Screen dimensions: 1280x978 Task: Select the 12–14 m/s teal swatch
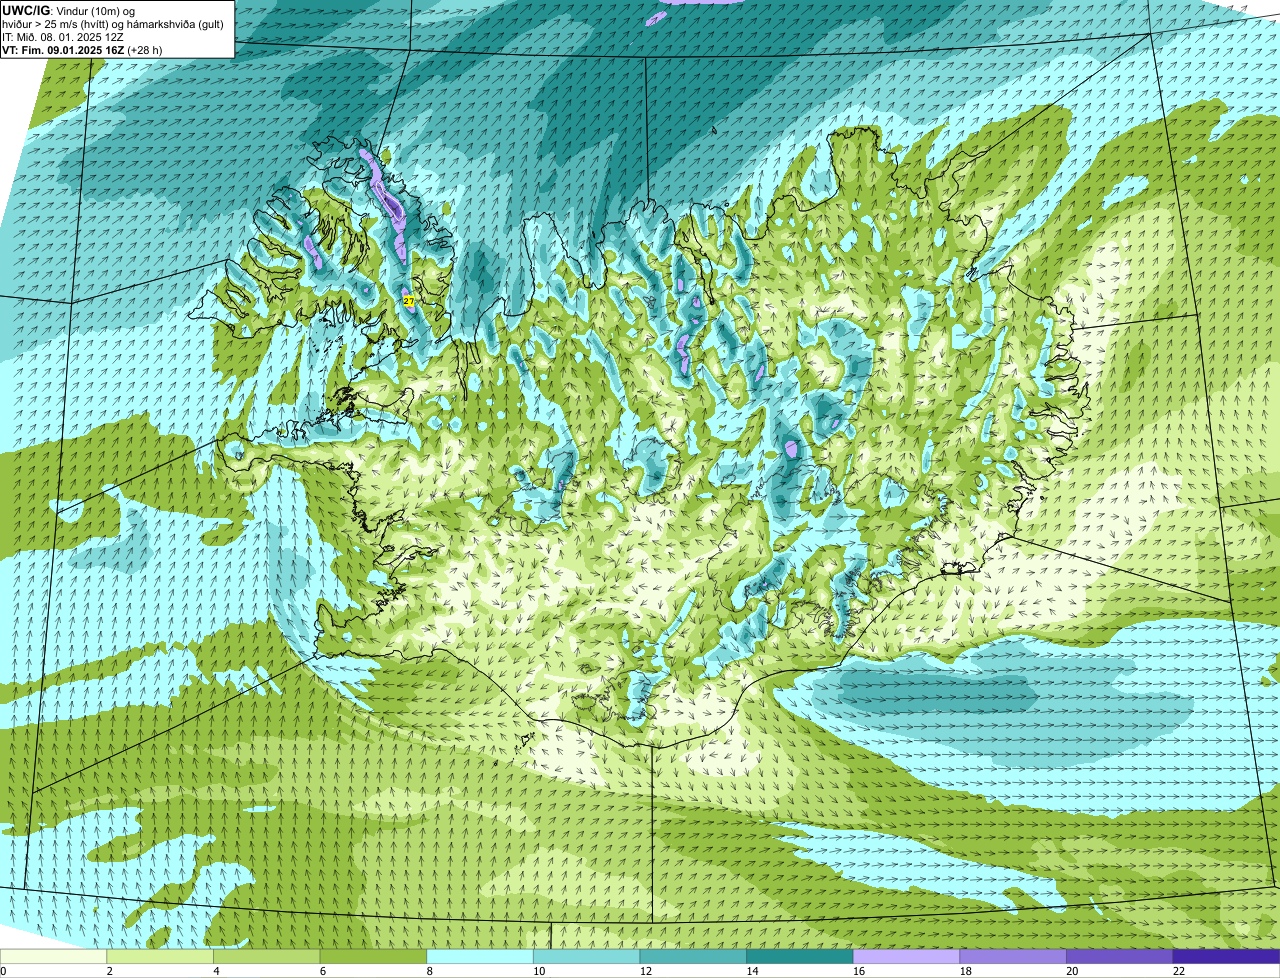[693, 956]
